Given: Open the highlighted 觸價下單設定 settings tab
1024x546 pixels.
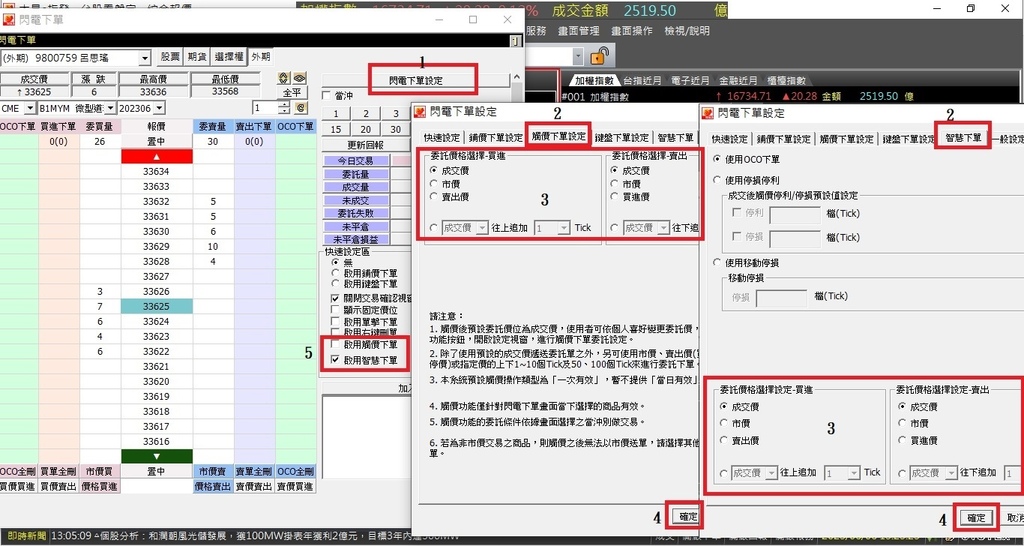Looking at the screenshot, I should 558,138.
